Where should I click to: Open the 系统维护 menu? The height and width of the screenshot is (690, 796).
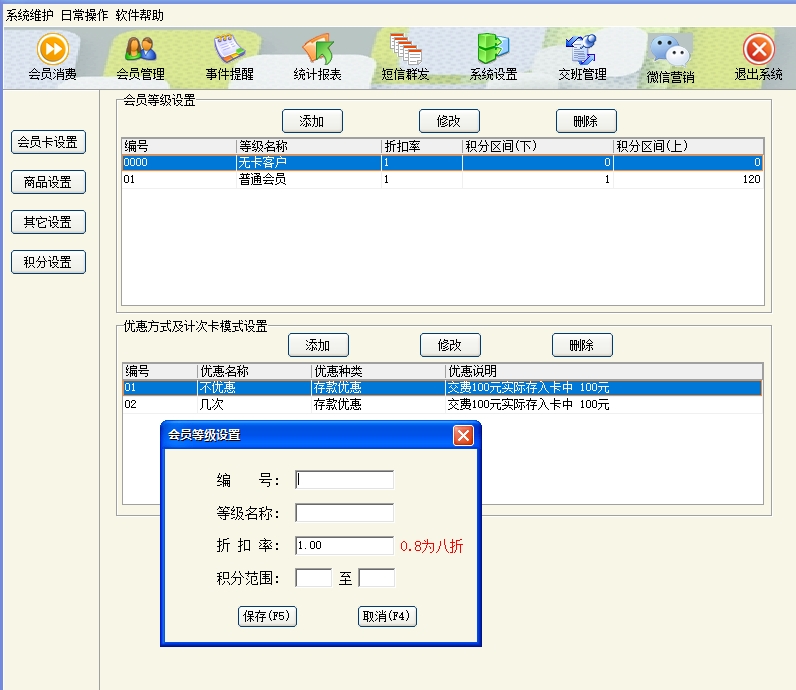click(29, 15)
